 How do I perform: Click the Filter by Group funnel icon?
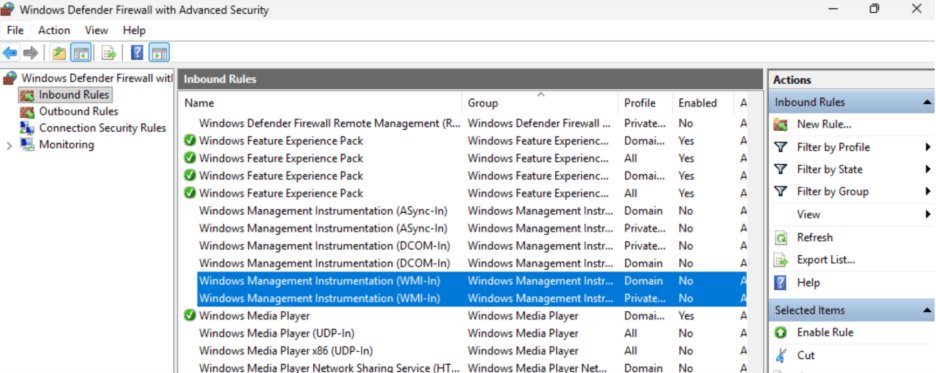781,192
